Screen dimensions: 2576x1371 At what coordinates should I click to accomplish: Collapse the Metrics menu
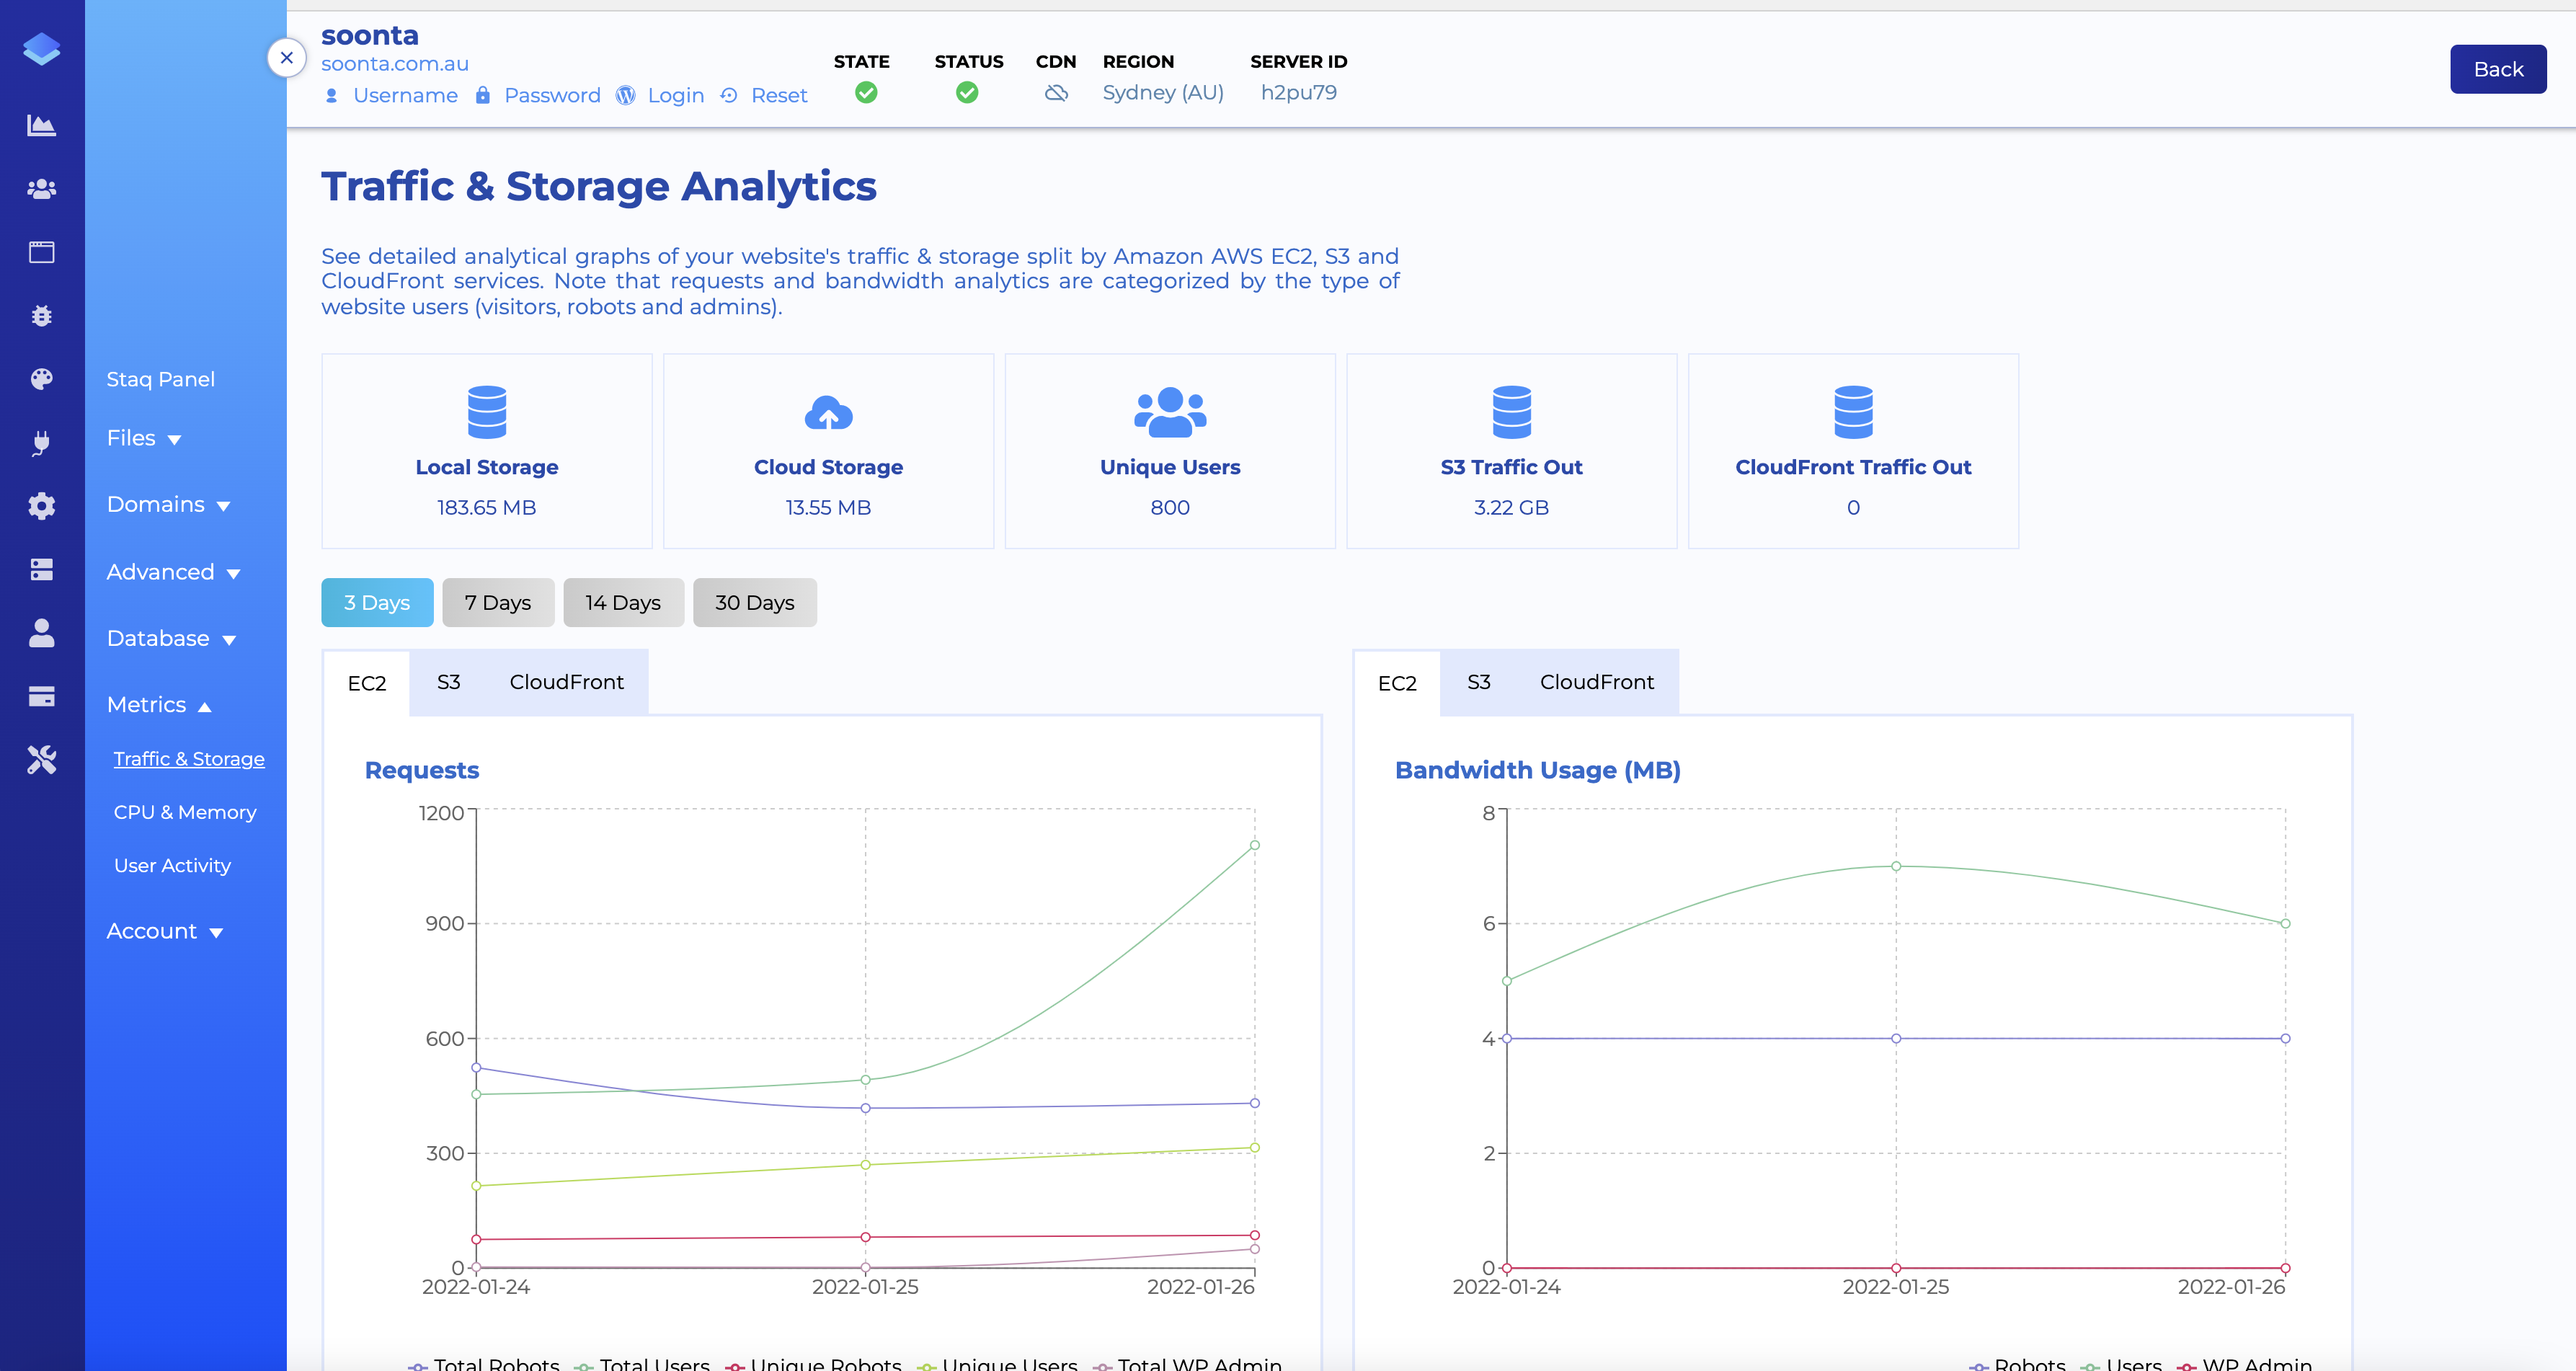click(159, 705)
